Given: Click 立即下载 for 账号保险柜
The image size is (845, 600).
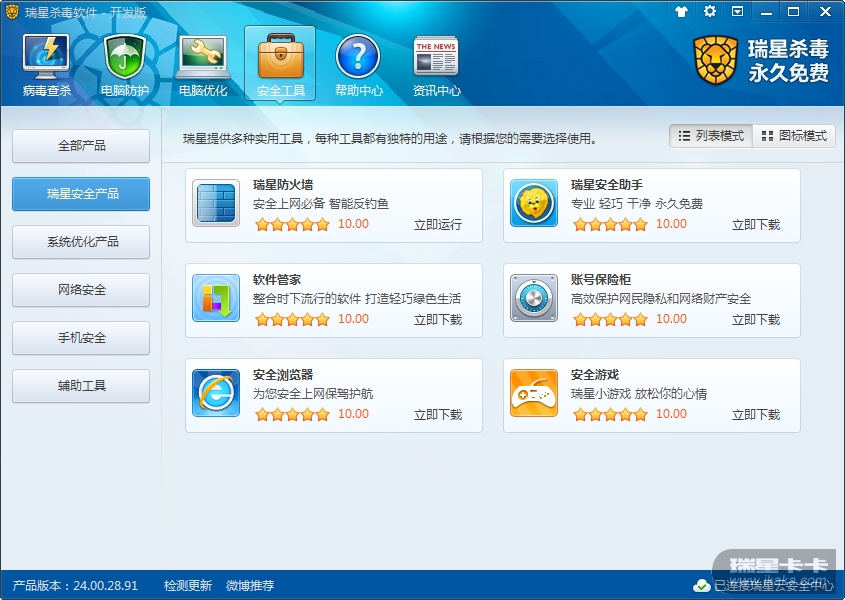Looking at the screenshot, I should (x=756, y=320).
